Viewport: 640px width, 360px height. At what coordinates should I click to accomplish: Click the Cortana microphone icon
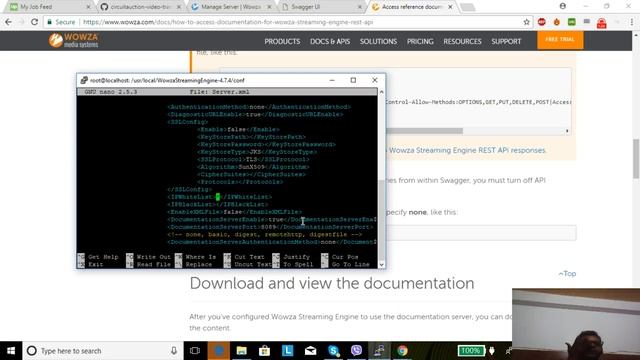tap(174, 351)
